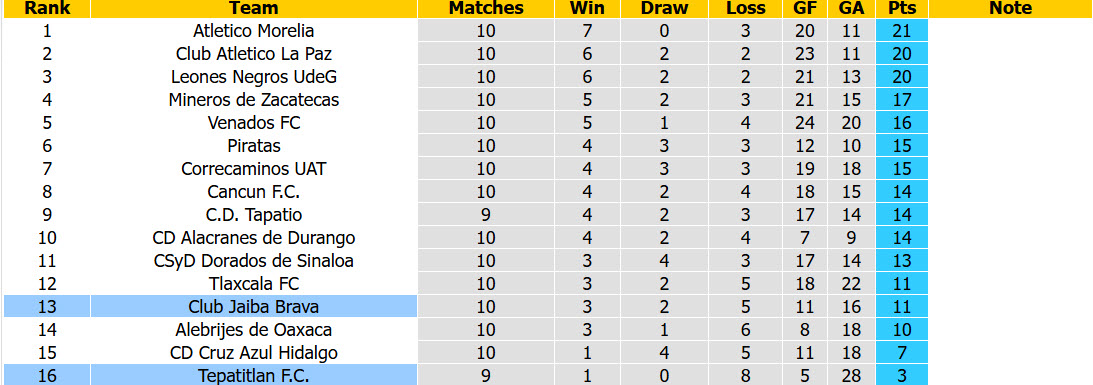1093x385 pixels.
Task: Click Cancun F.C. in table
Action: click(254, 192)
